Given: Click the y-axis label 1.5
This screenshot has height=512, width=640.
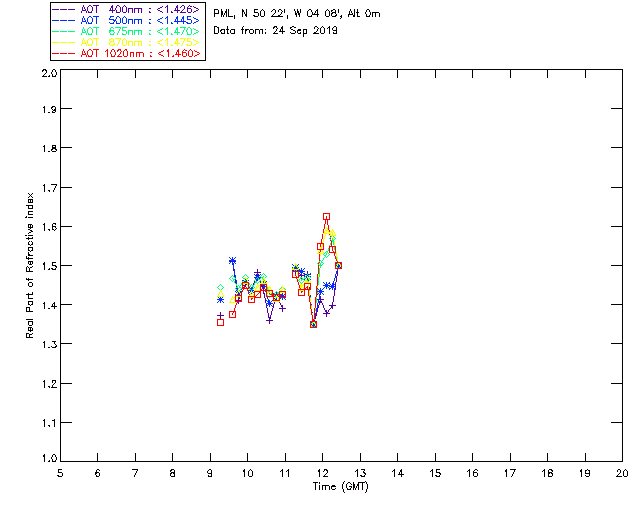Looking at the screenshot, I should tap(49, 266).
